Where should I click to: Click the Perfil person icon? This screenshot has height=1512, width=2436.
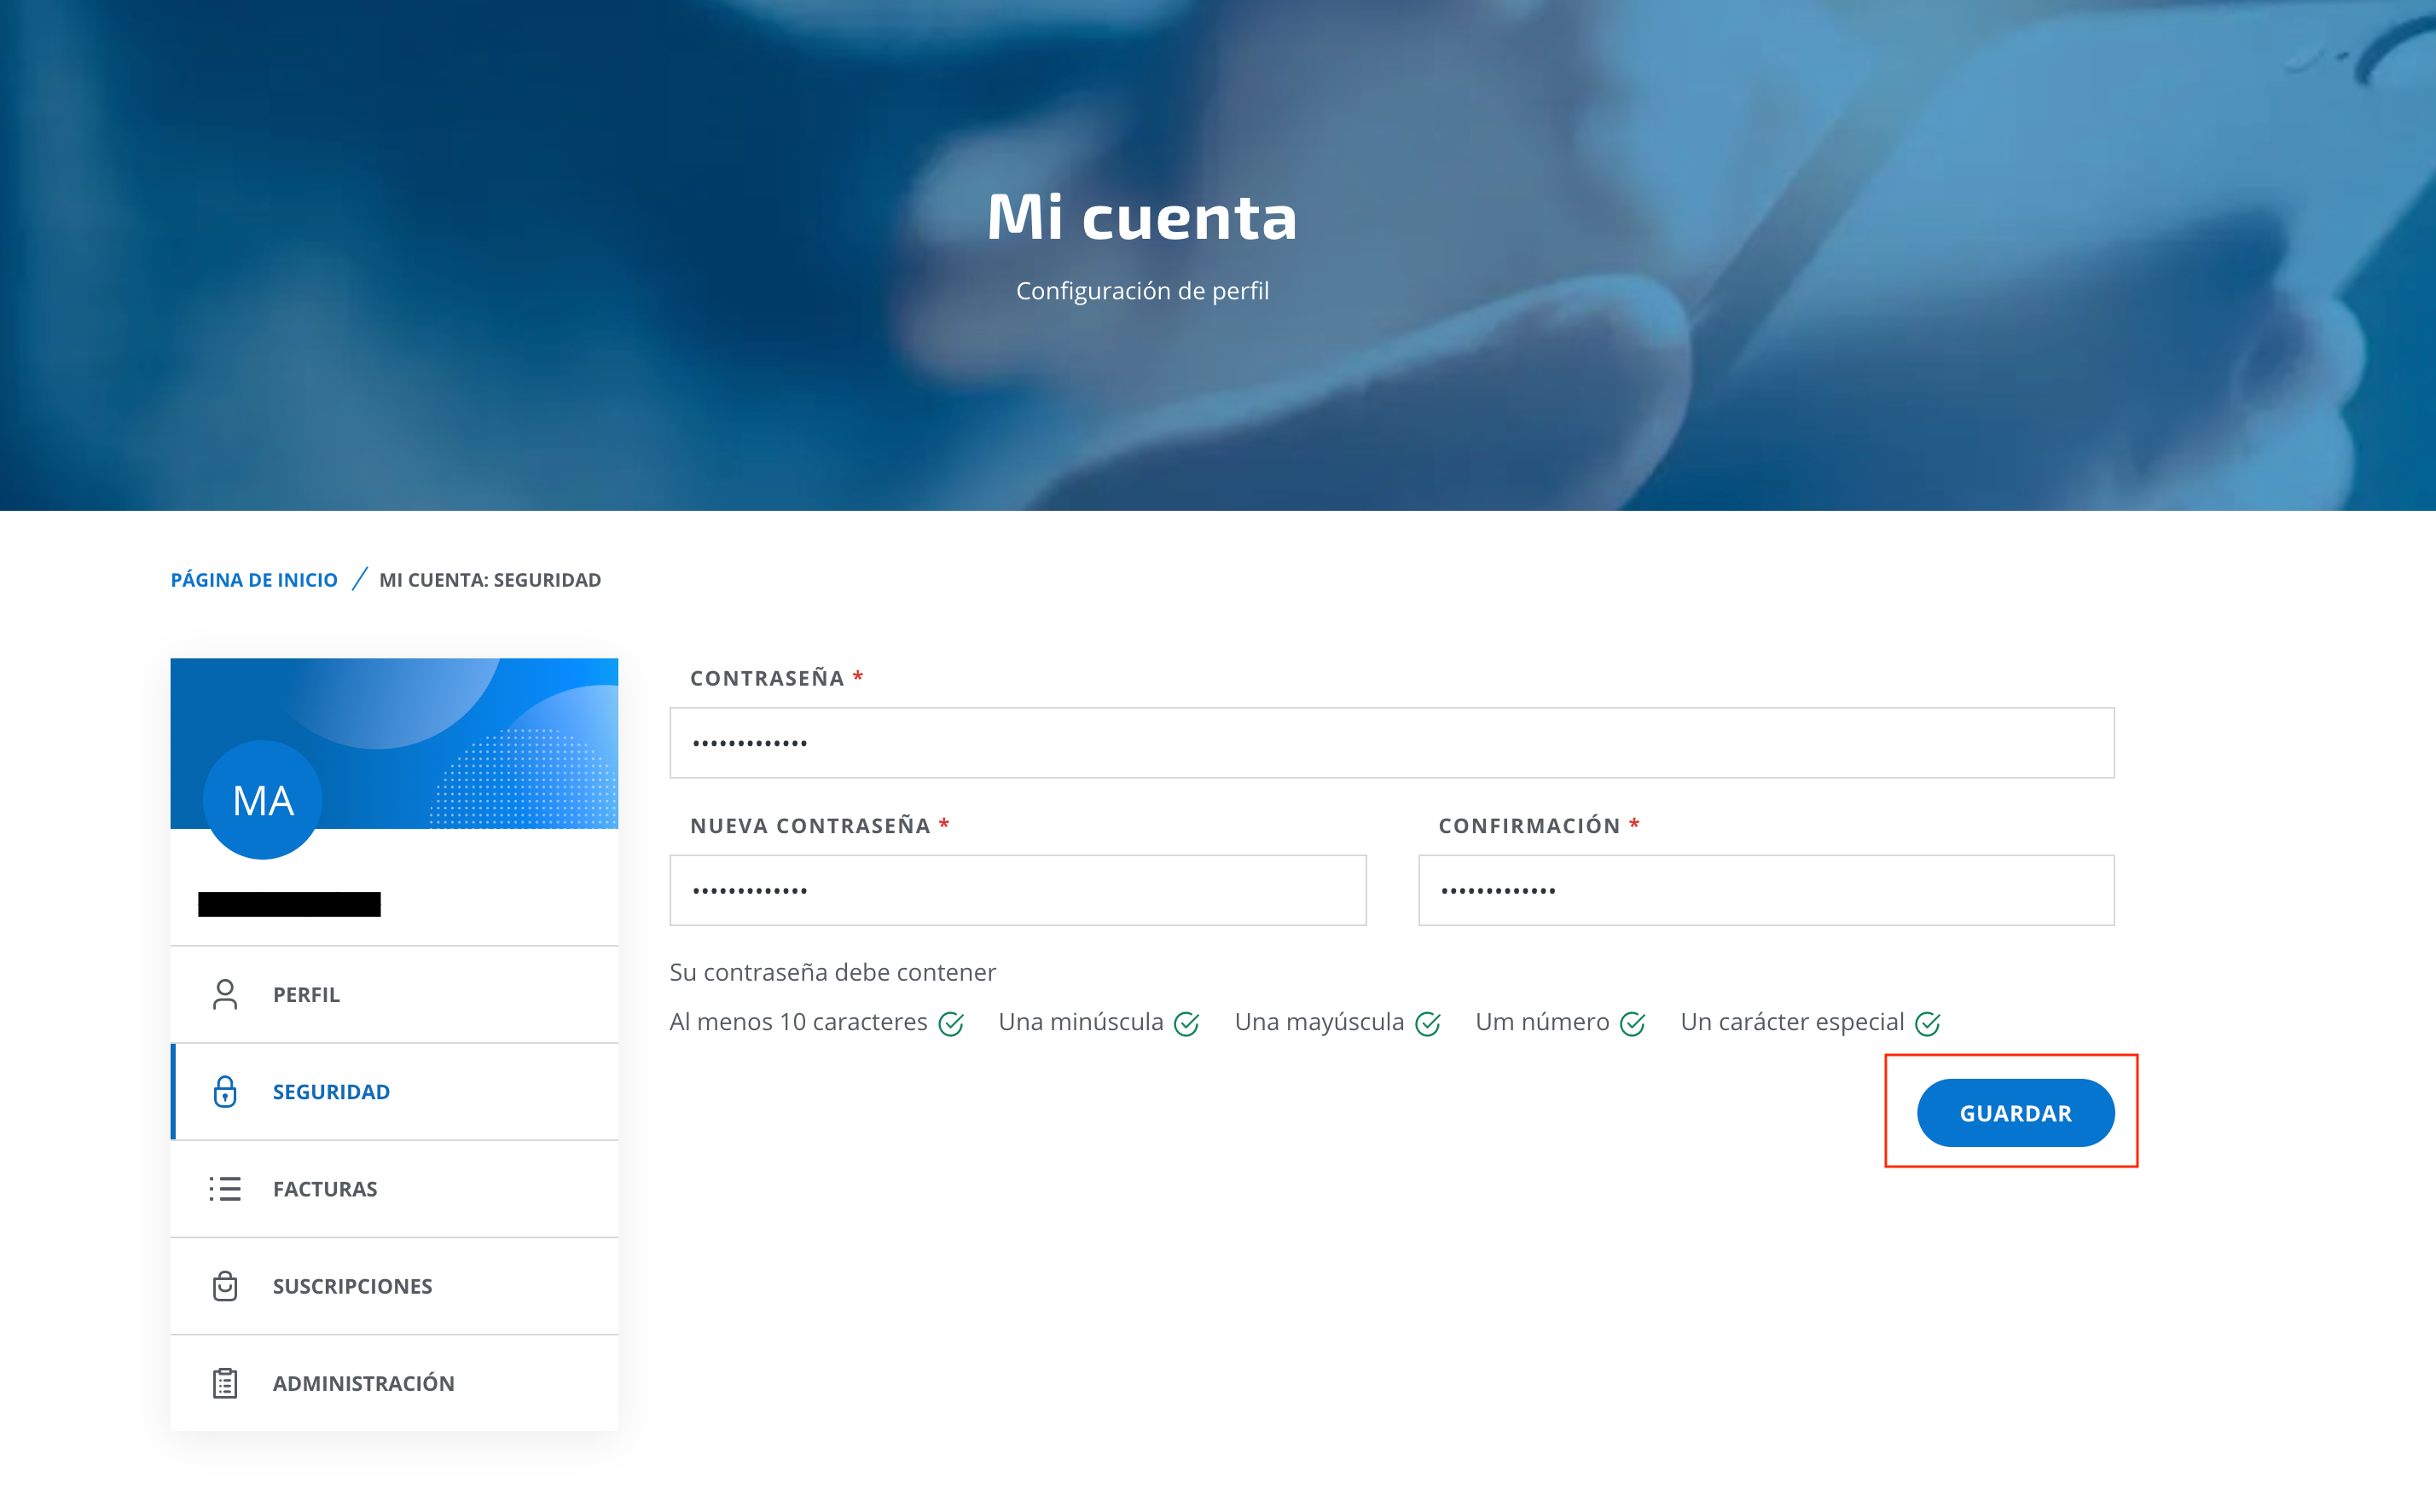pos(225,994)
